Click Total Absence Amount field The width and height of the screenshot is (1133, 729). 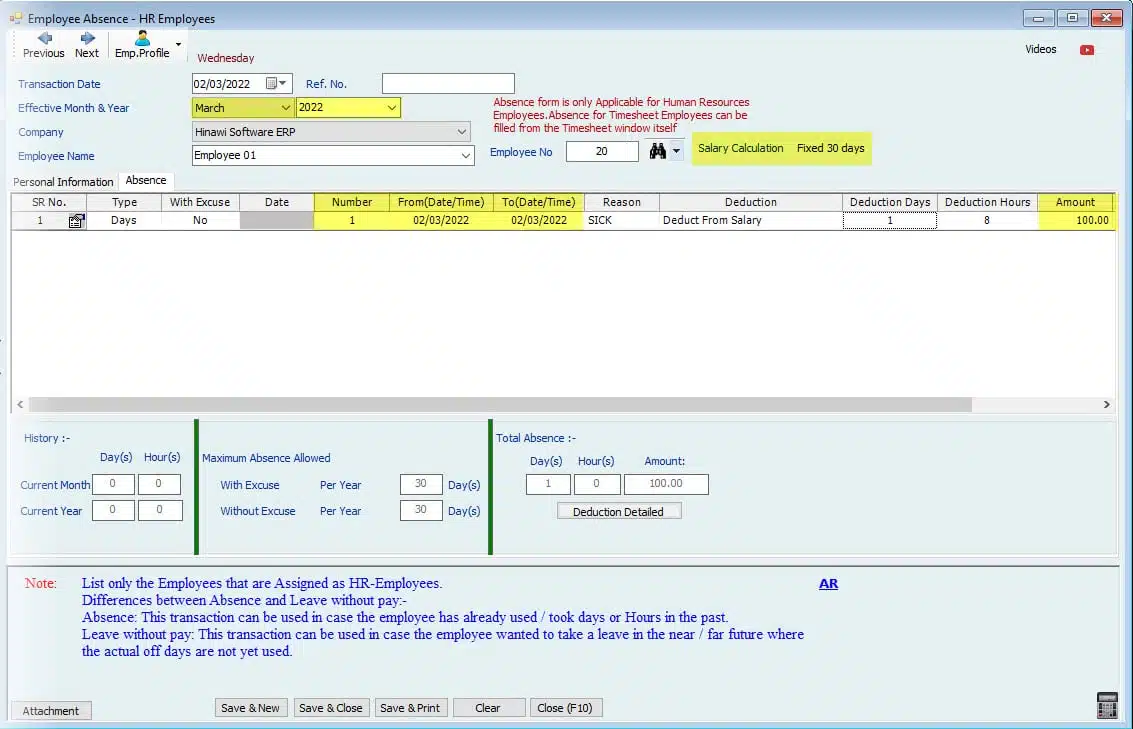pos(665,484)
